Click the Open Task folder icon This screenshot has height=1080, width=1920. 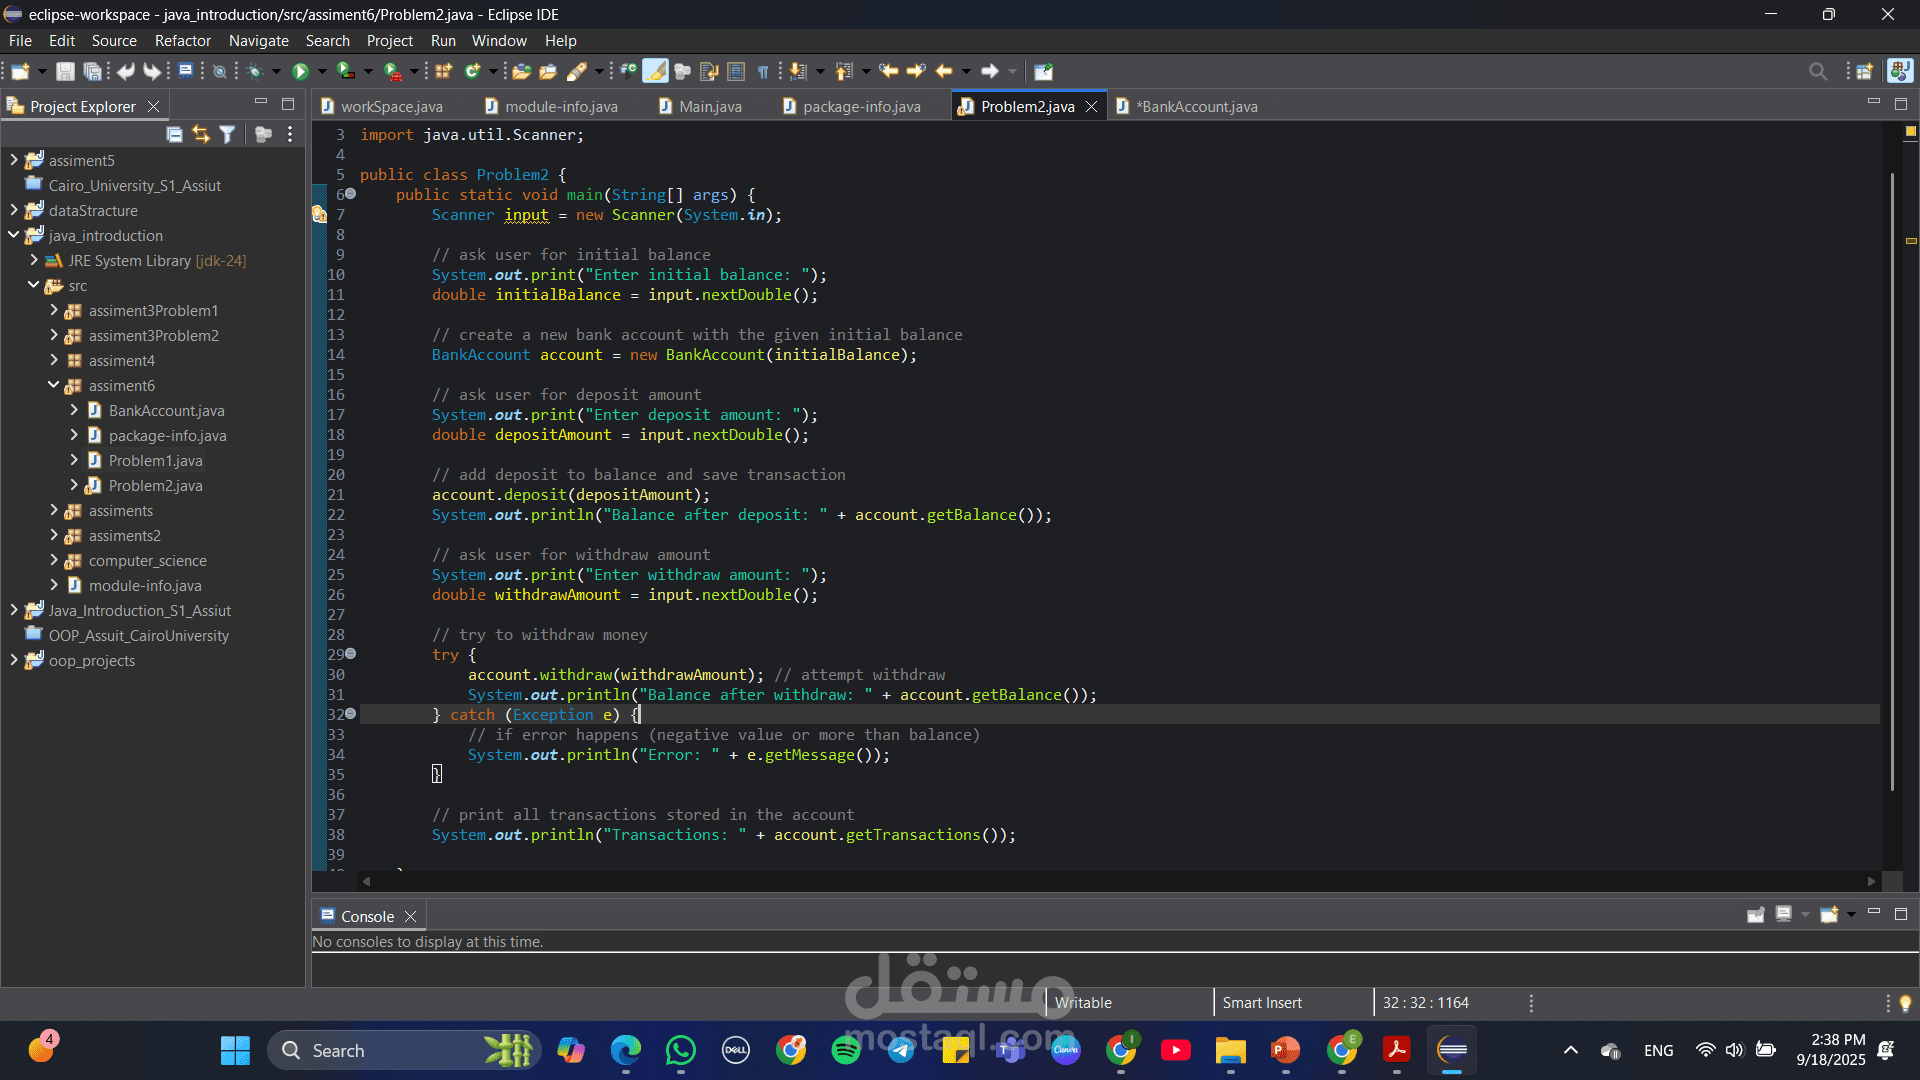(x=548, y=71)
